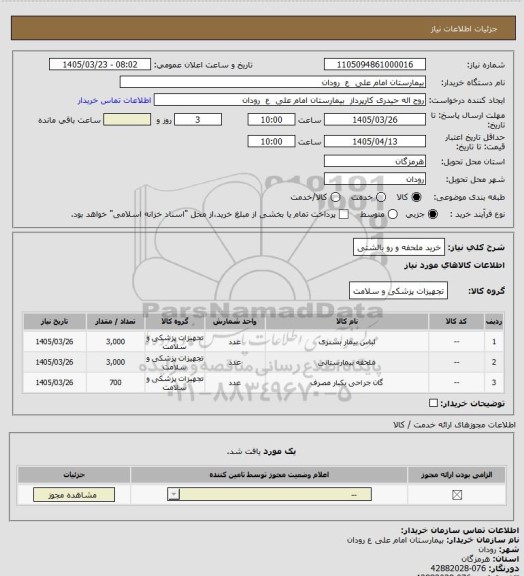Click the remaining hours empty field
The width and height of the screenshot is (524, 576).
pyautogui.click(x=127, y=120)
